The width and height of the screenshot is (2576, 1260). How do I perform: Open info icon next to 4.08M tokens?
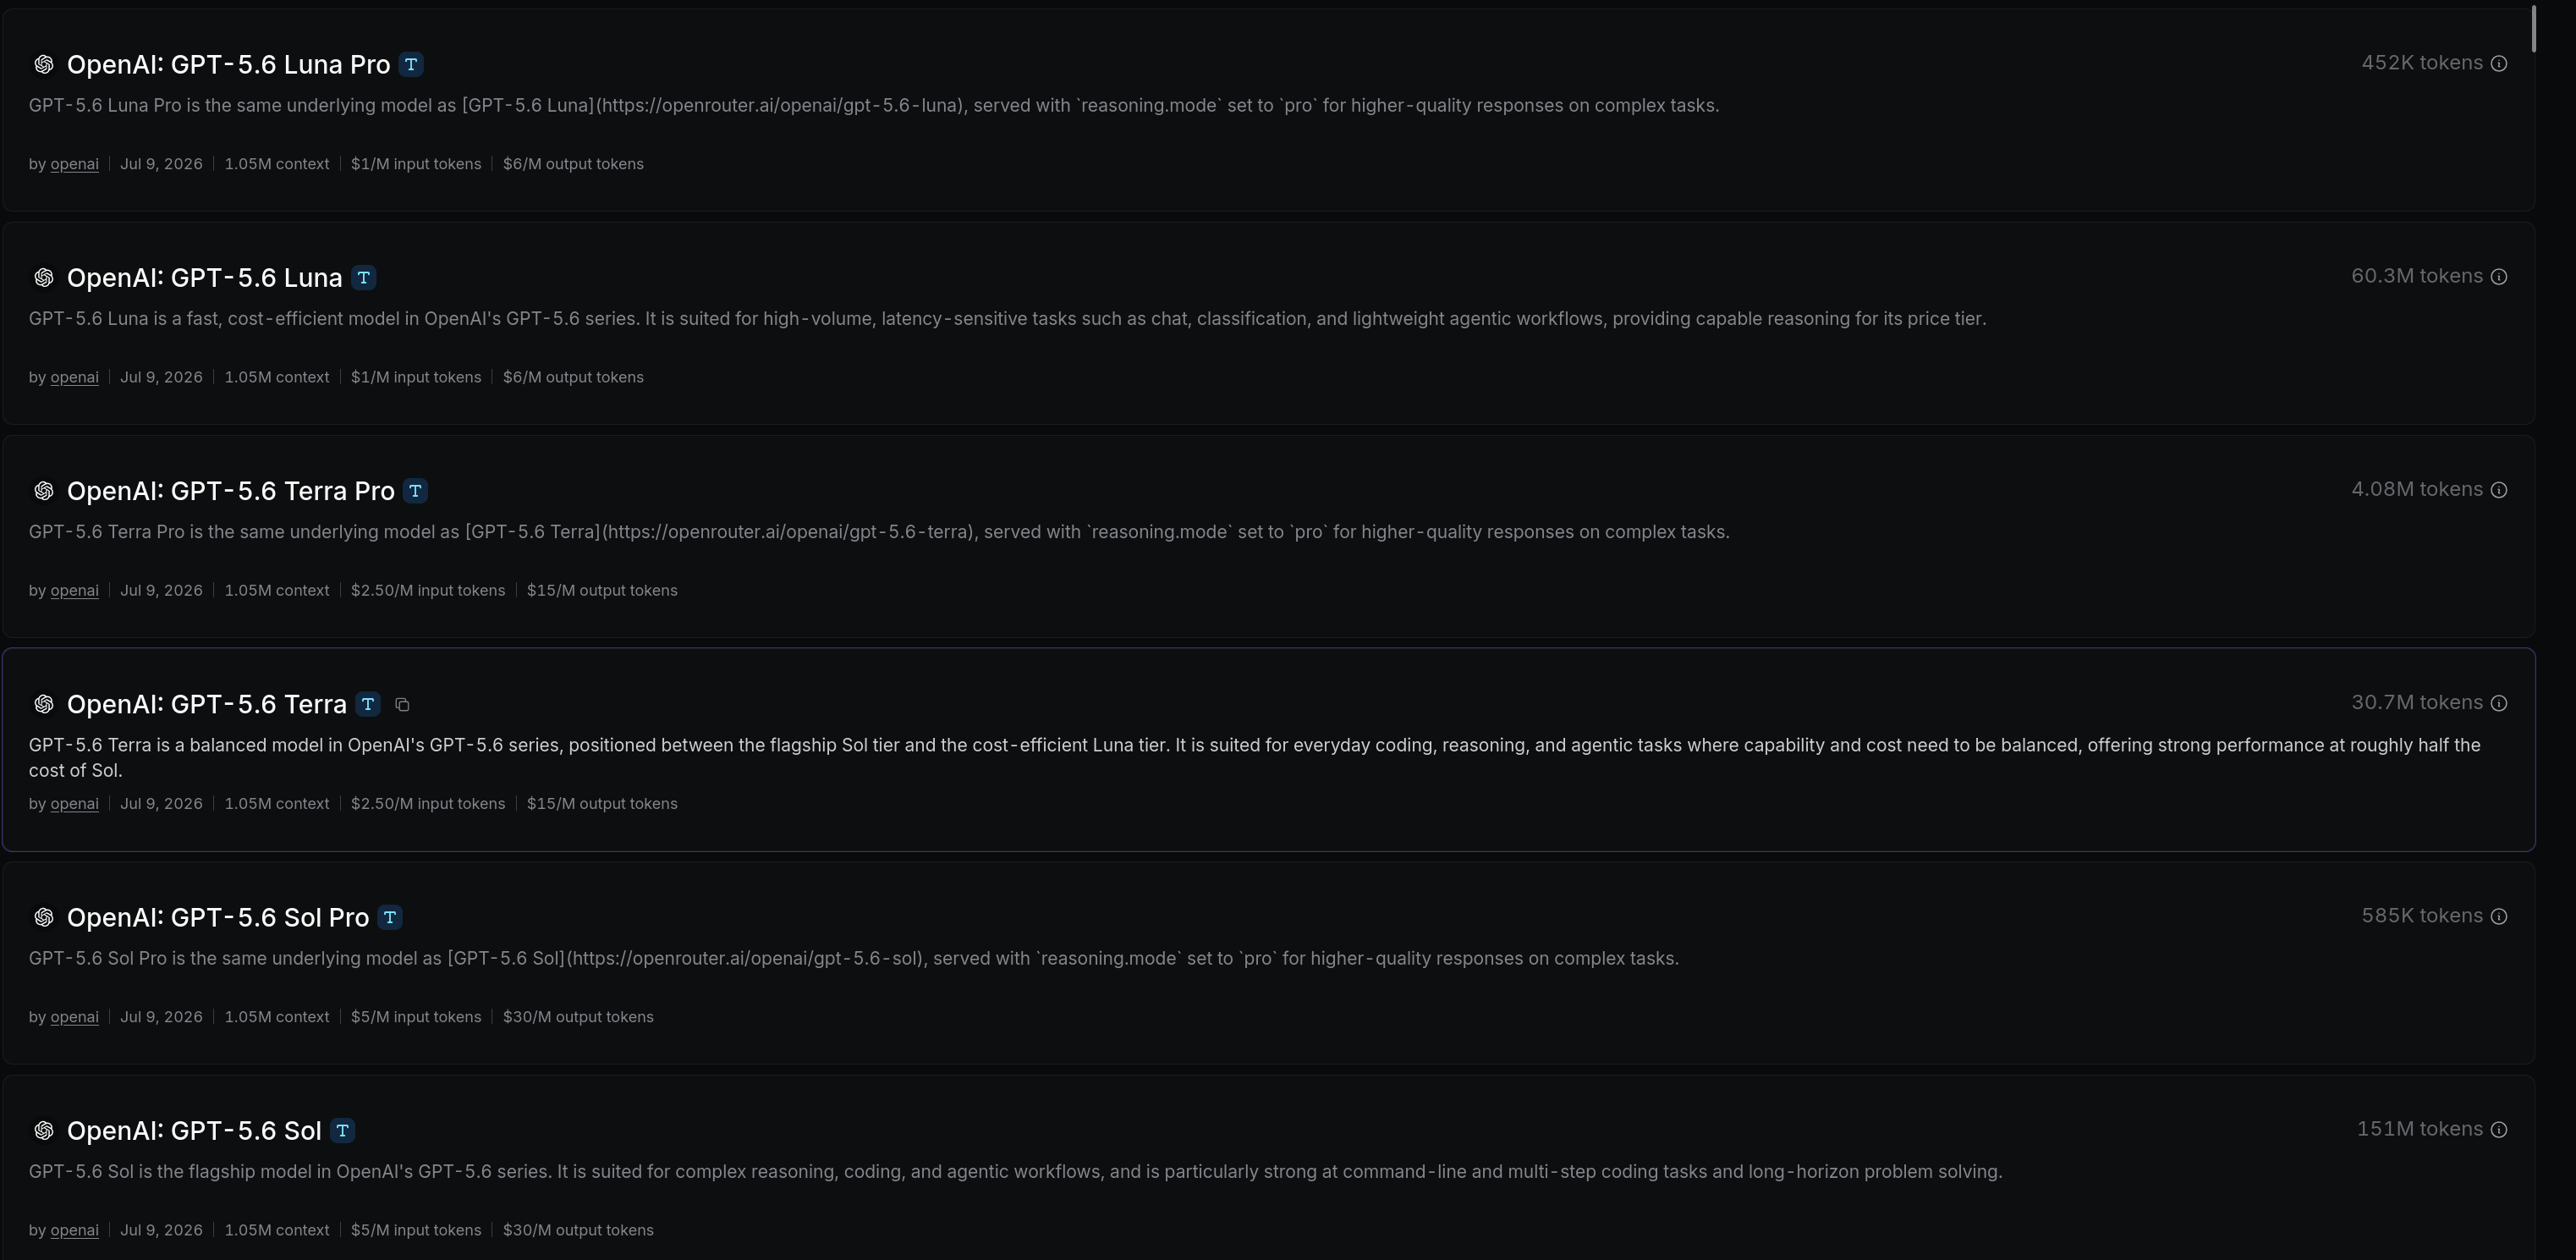pos(2498,490)
